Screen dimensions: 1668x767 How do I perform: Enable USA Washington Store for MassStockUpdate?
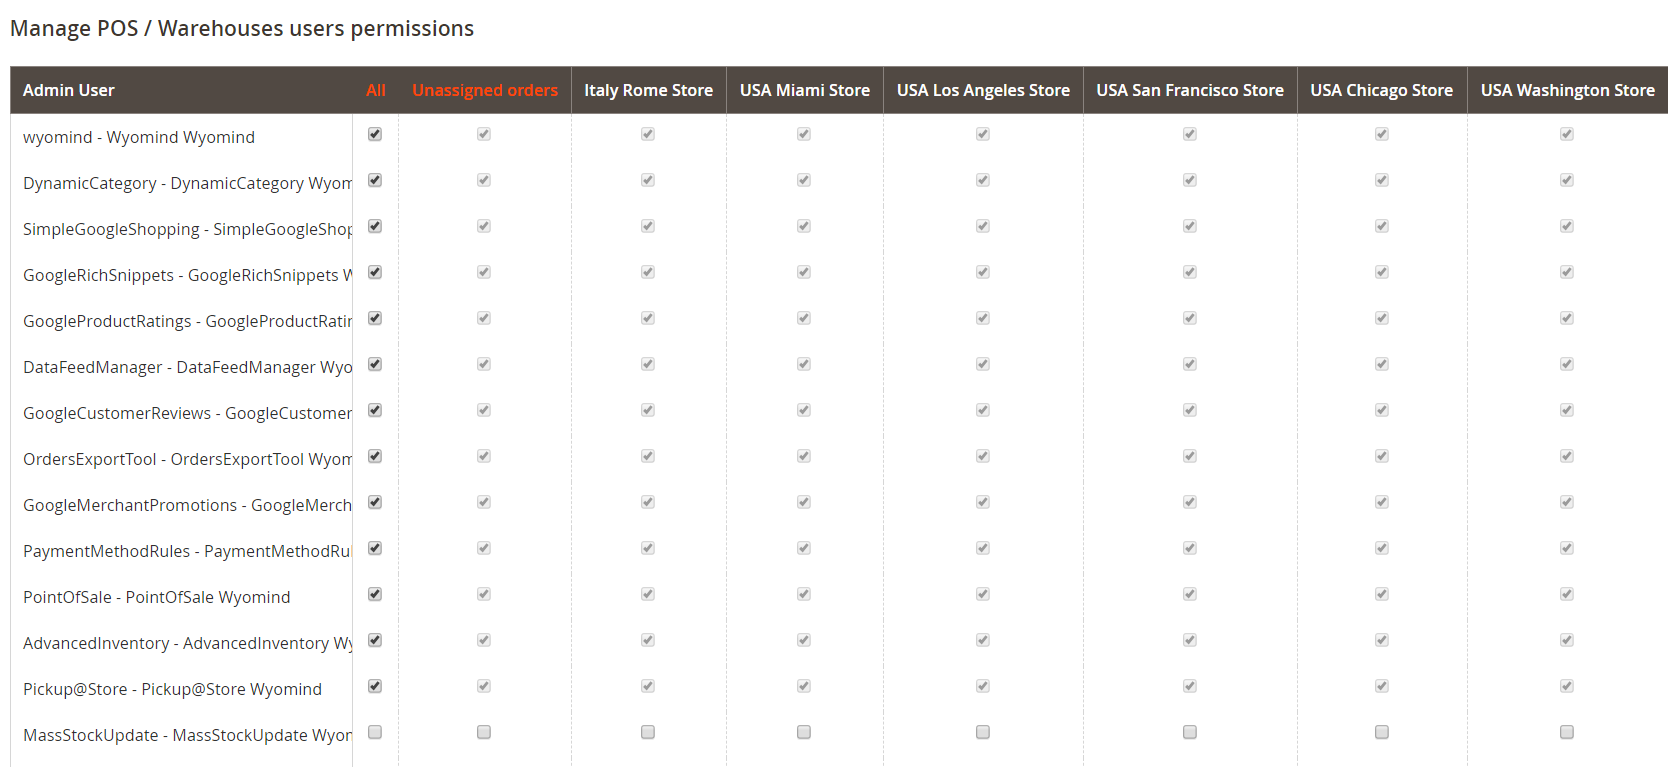pyautogui.click(x=1567, y=732)
